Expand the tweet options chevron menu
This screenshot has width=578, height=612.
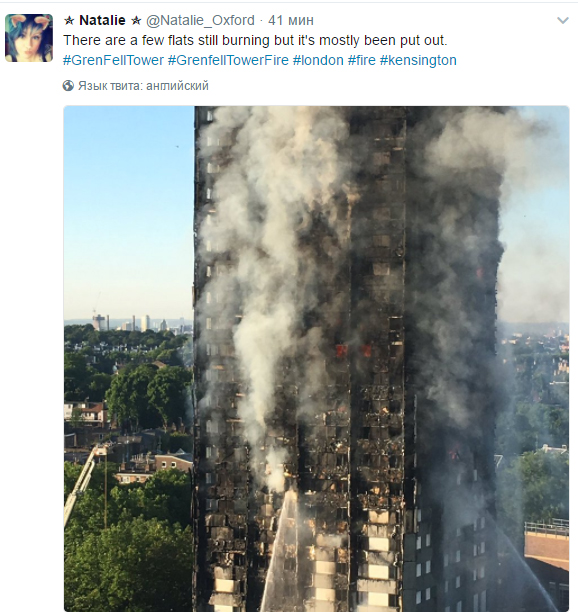pyautogui.click(x=562, y=20)
